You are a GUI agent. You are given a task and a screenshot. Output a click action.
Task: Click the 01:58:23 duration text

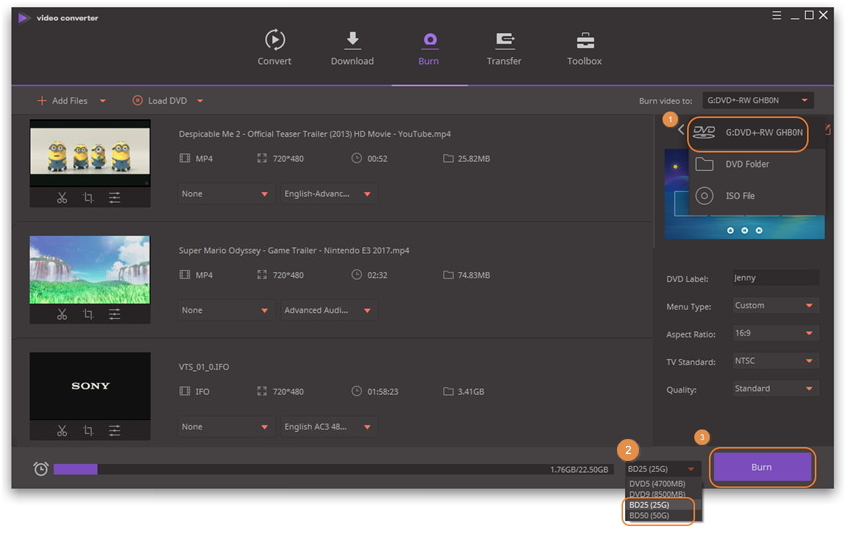383,392
